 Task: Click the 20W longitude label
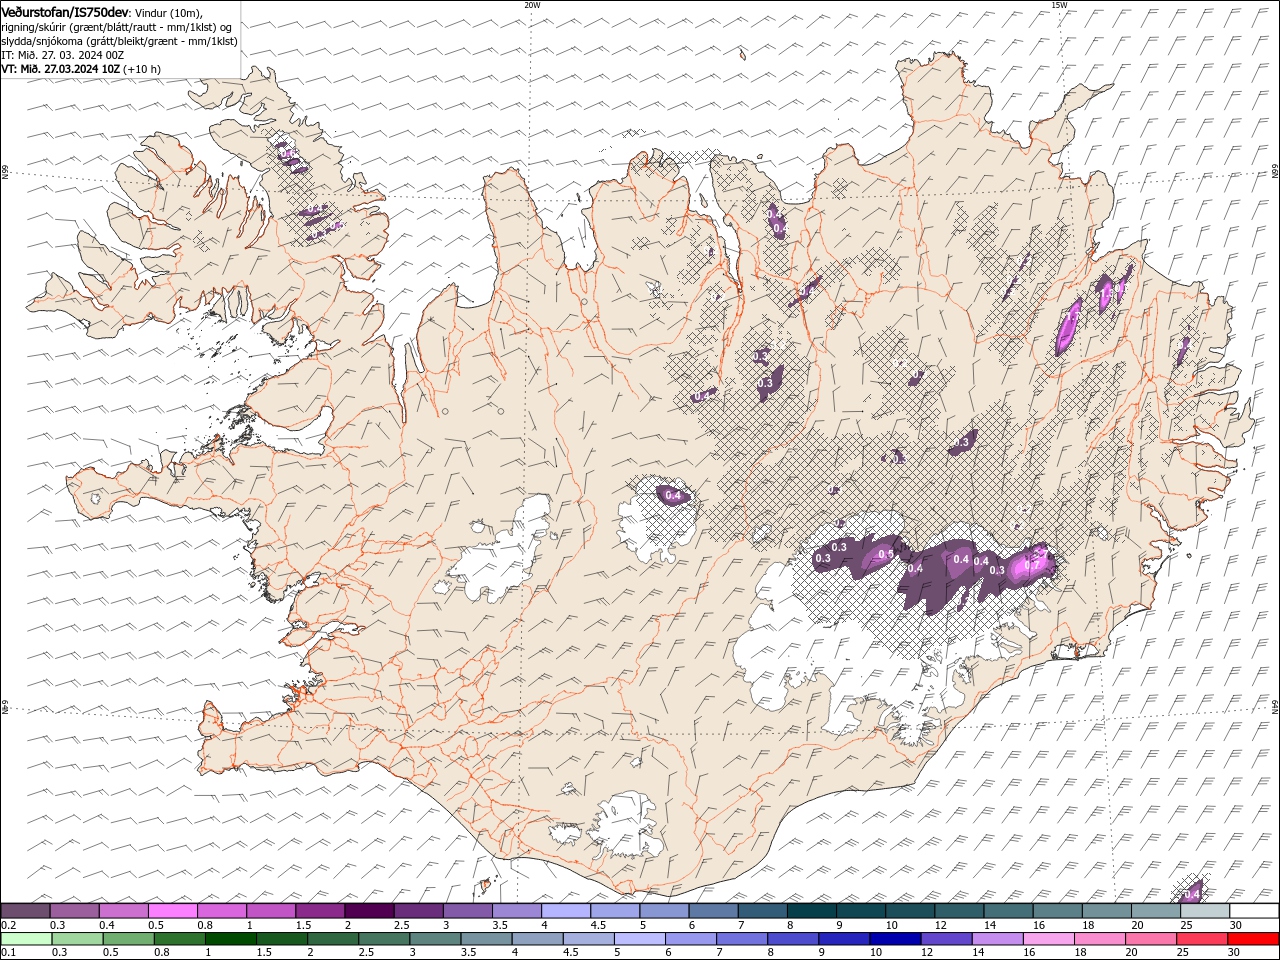532,5
